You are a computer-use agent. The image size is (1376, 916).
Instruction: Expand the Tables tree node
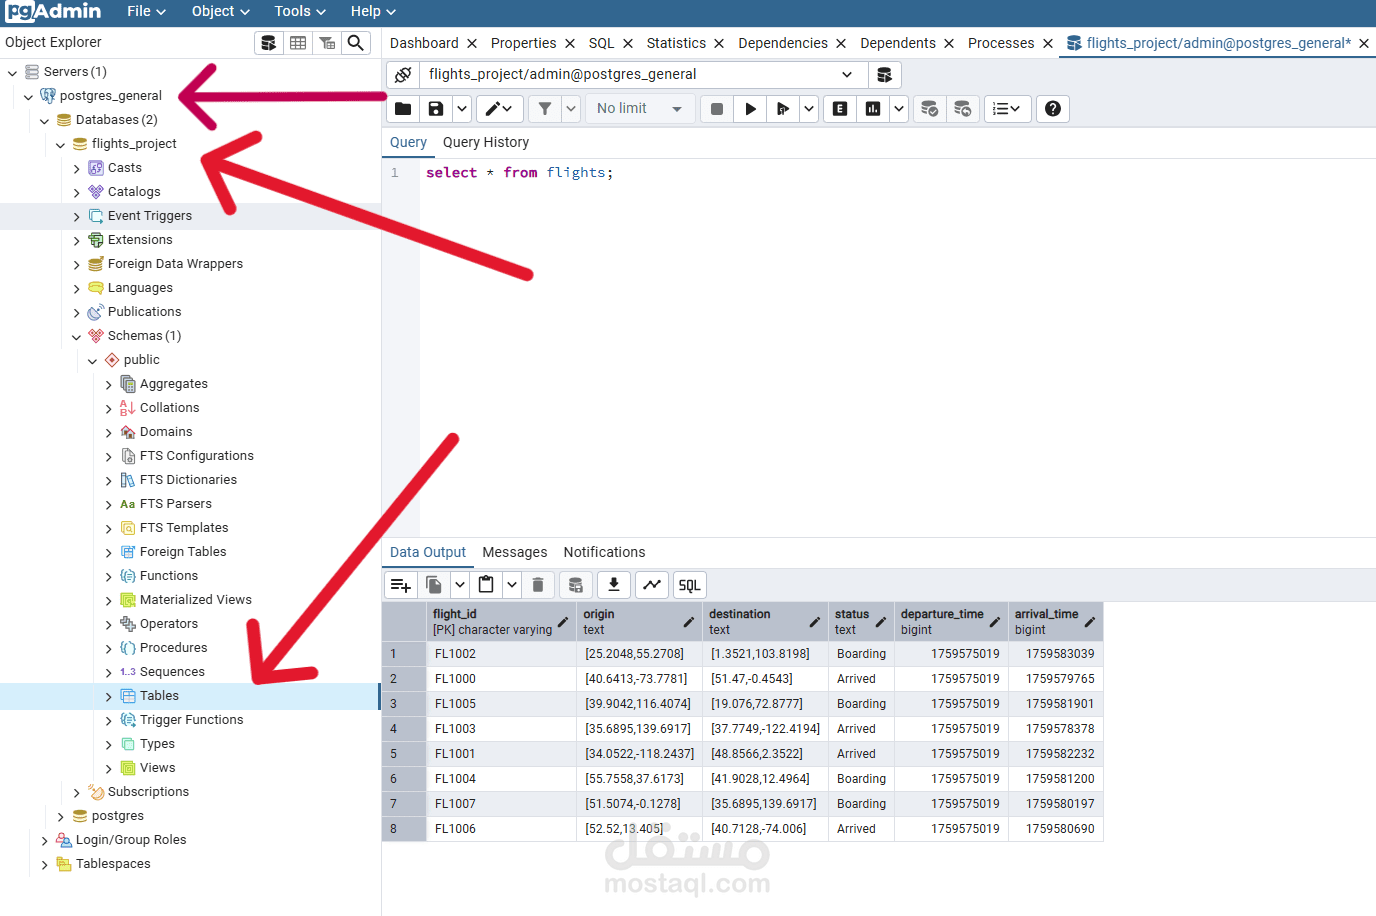pos(109,696)
